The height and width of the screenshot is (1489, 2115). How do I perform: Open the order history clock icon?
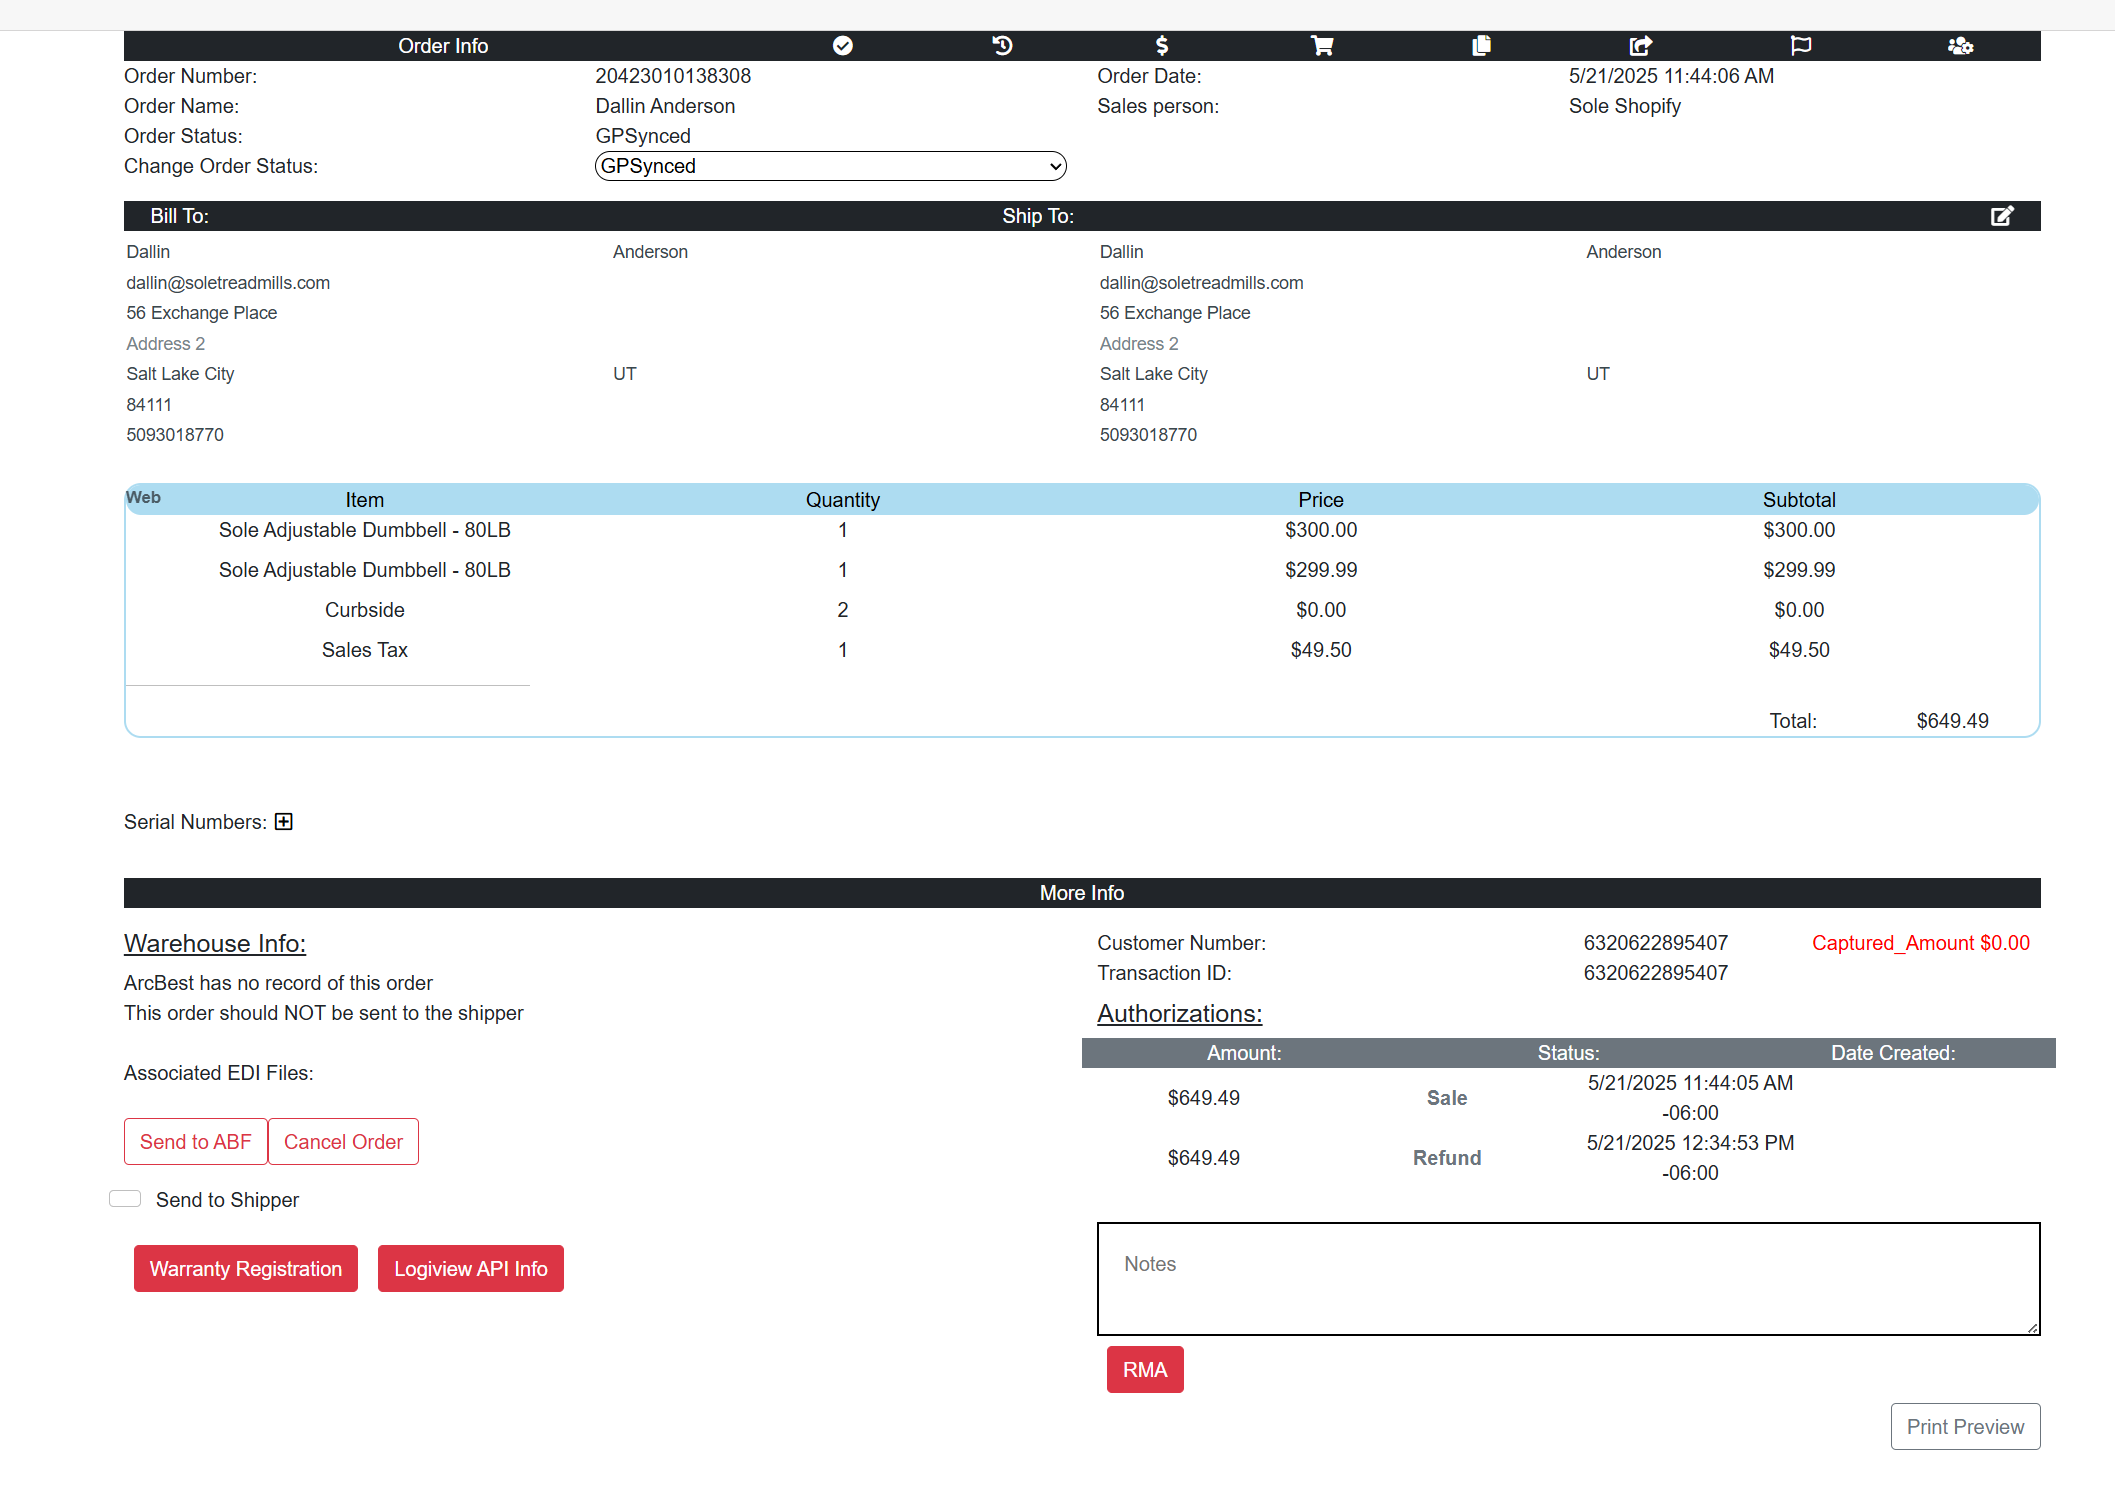click(x=1002, y=46)
